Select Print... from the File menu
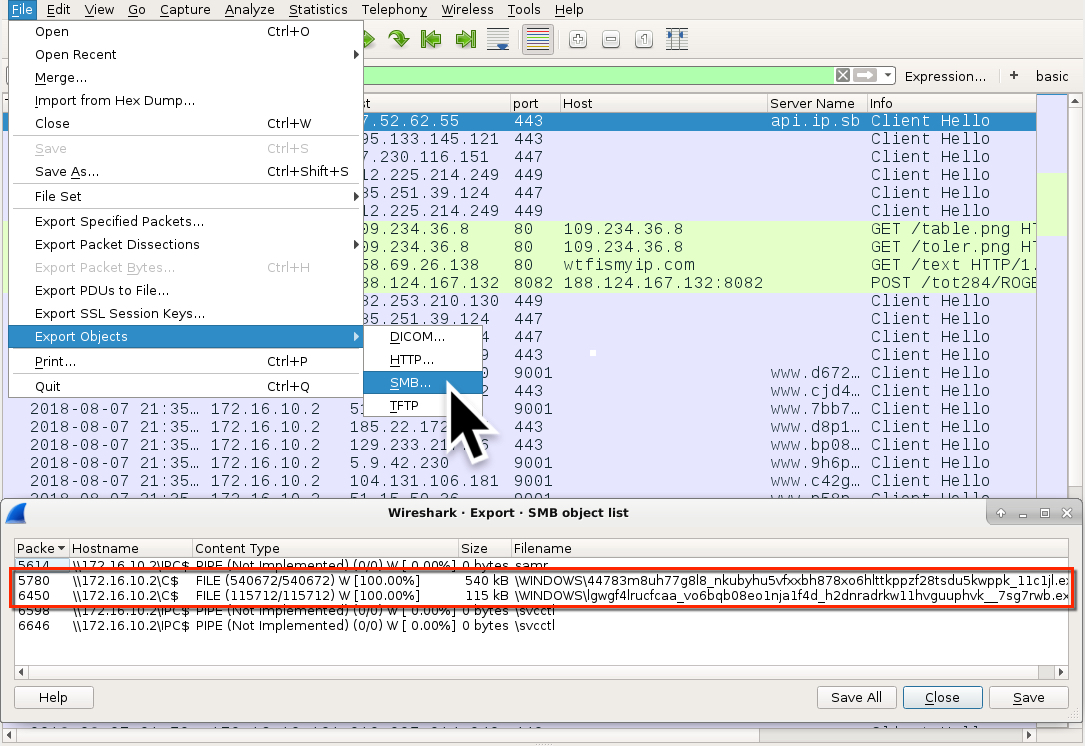The width and height of the screenshot is (1085, 746). (x=185, y=361)
